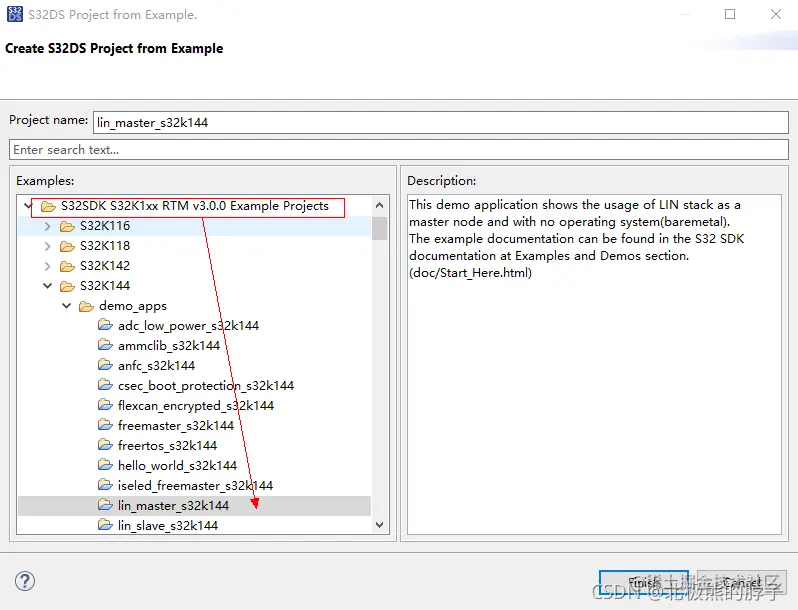Maximize the S32DS dialog window
The image size is (798, 610).
(730, 14)
